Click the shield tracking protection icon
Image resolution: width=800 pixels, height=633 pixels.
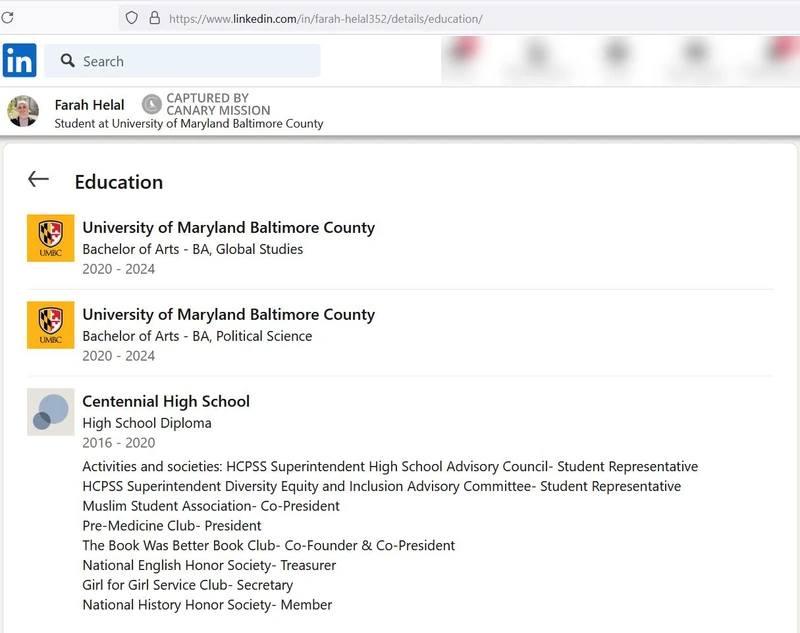[132, 18]
